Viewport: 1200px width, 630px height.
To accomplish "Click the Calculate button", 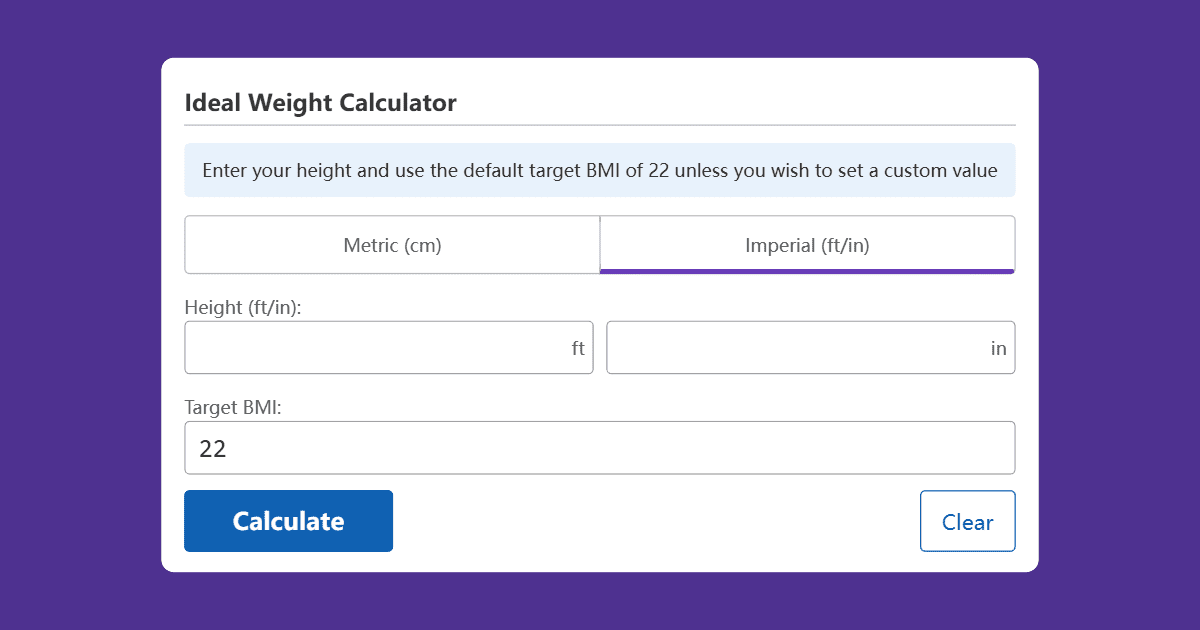I will click(x=288, y=520).
